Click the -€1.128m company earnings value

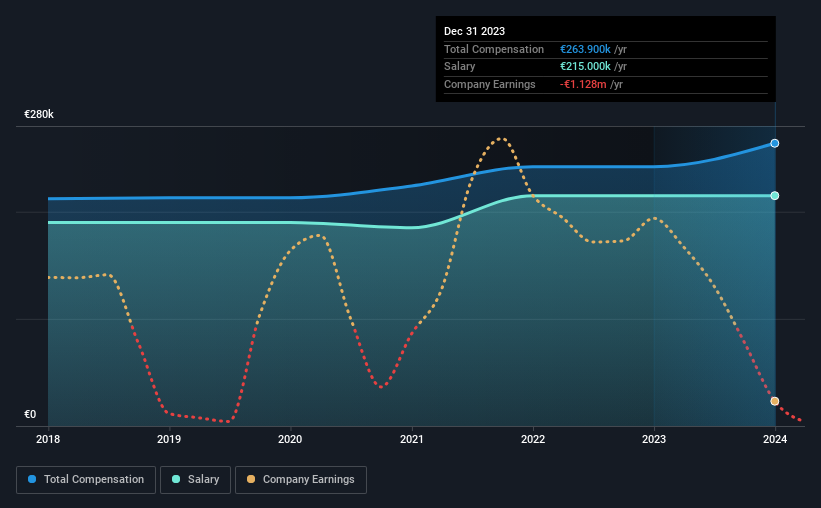coord(583,84)
